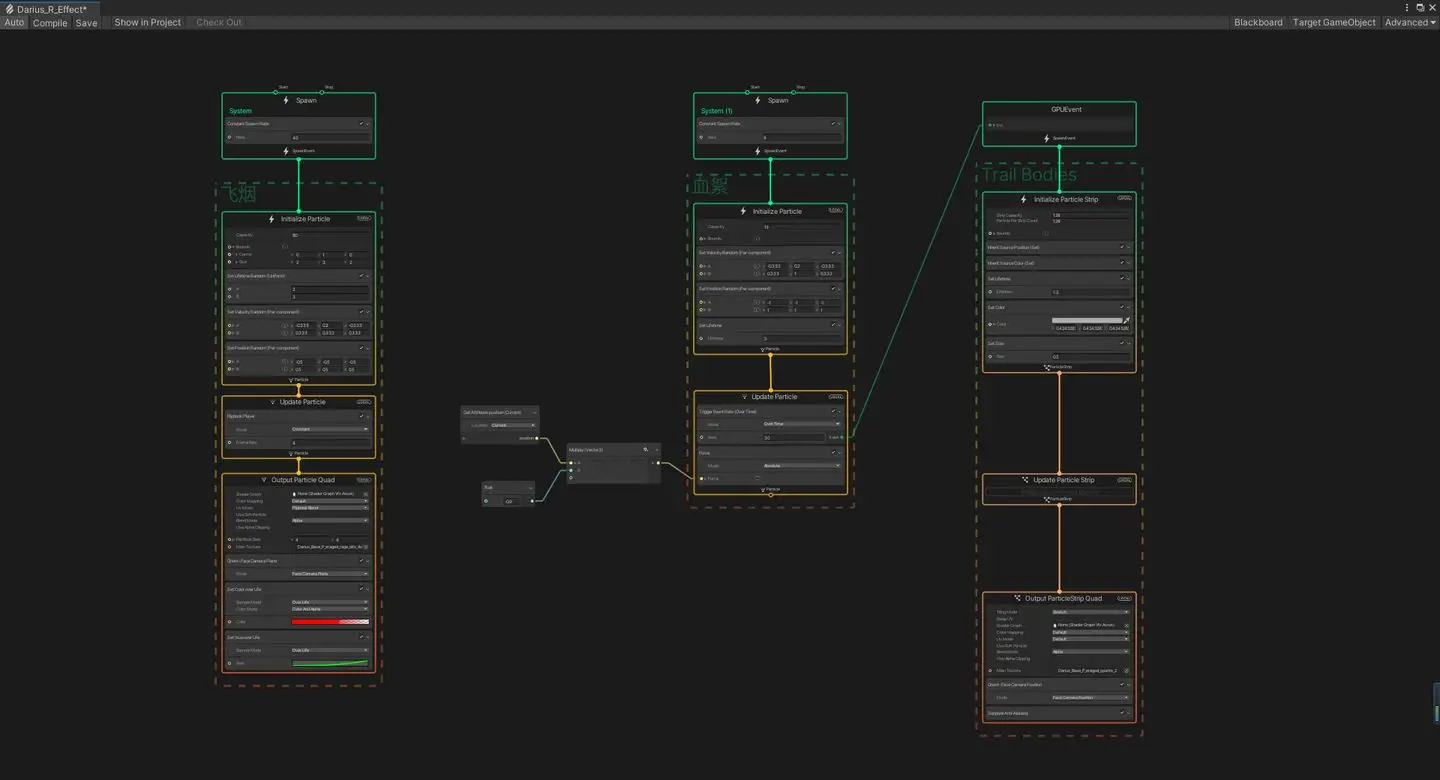Click the Compile button
This screenshot has width=1440, height=780.
50,22
